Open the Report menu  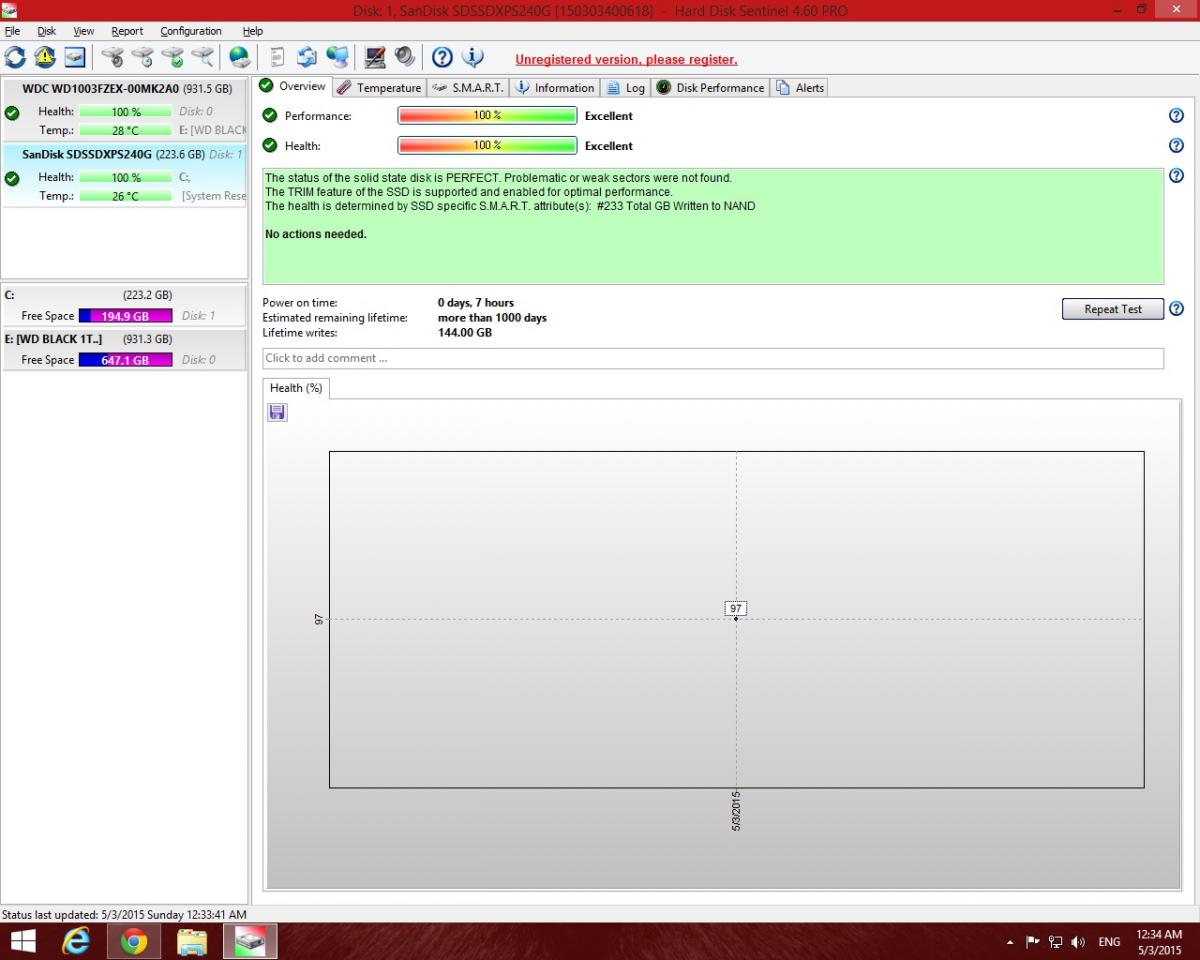pos(127,31)
